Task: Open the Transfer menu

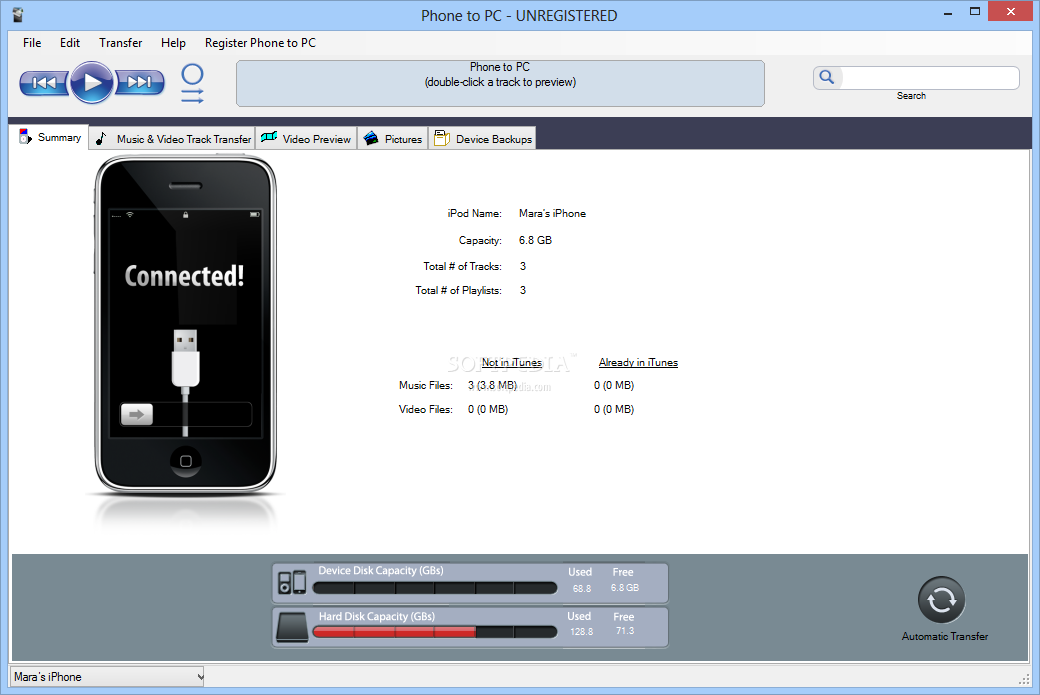Action: 120,43
